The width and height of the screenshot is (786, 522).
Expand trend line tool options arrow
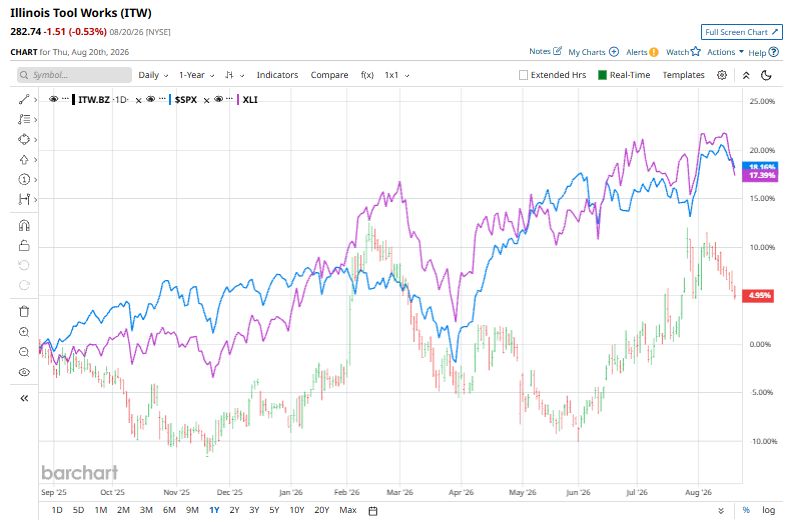(x=36, y=100)
